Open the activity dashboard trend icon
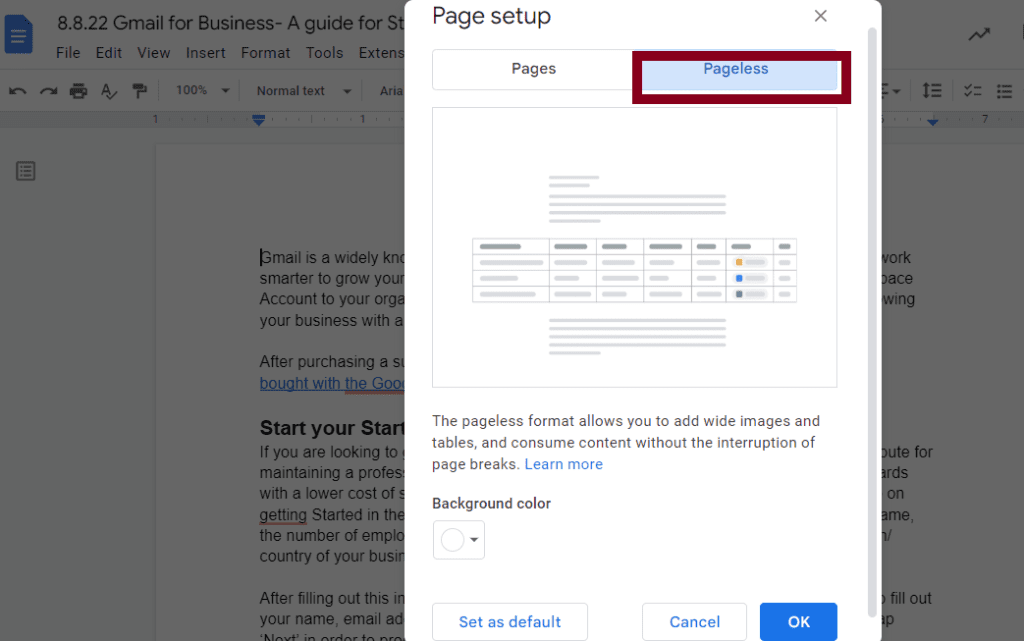 [x=979, y=34]
